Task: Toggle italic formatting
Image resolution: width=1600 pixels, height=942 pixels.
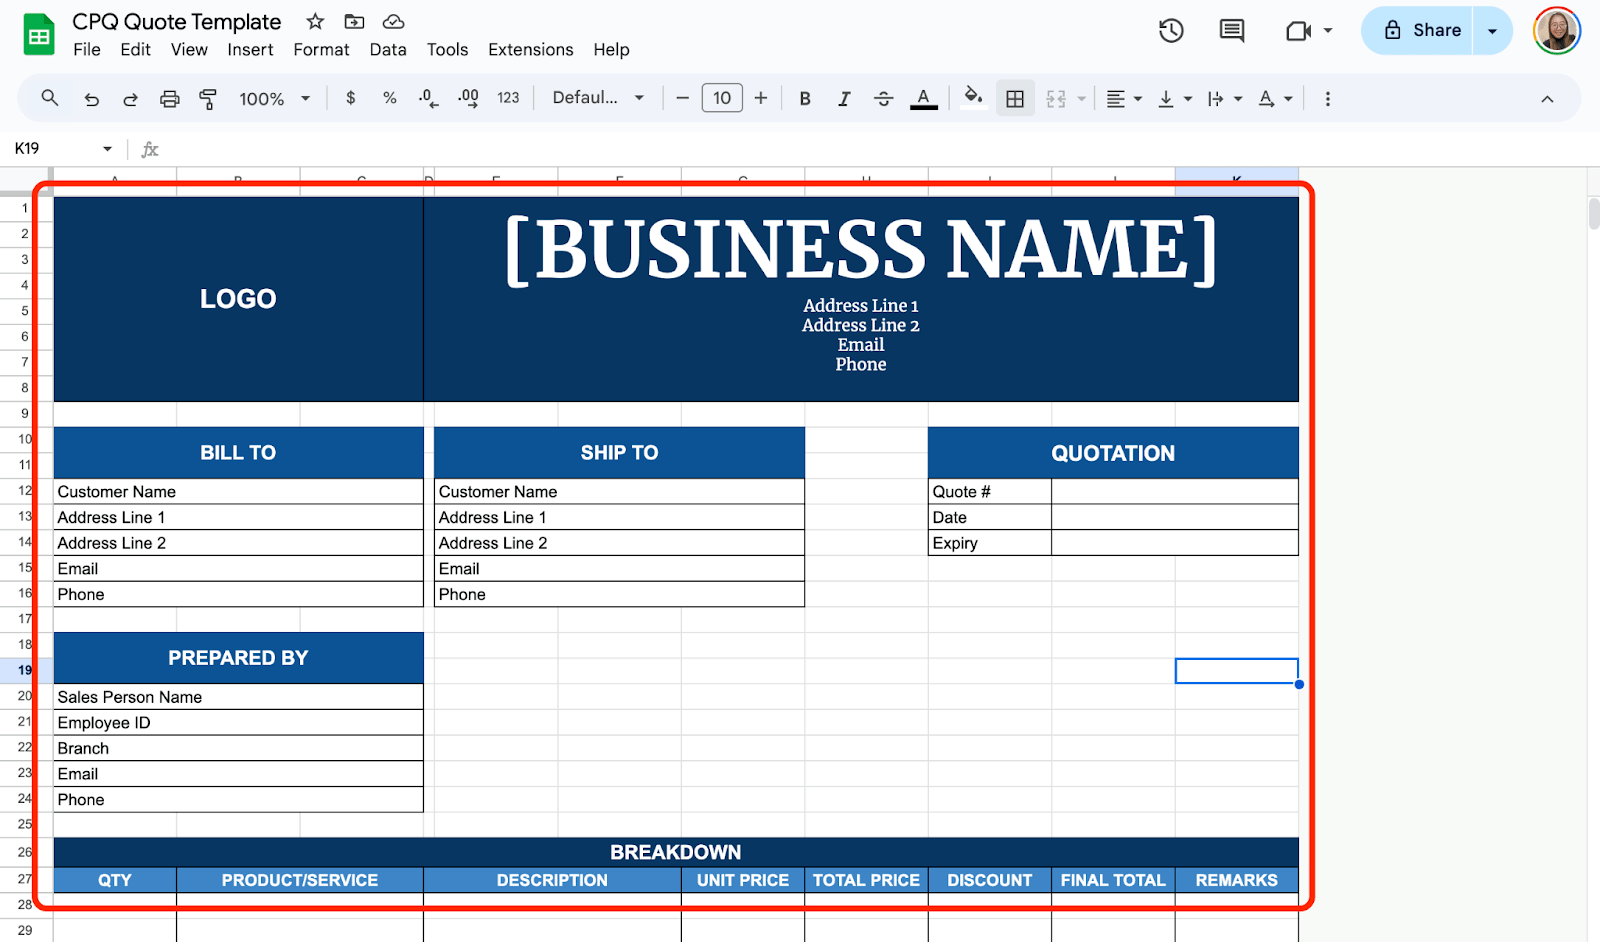Action: tap(844, 99)
